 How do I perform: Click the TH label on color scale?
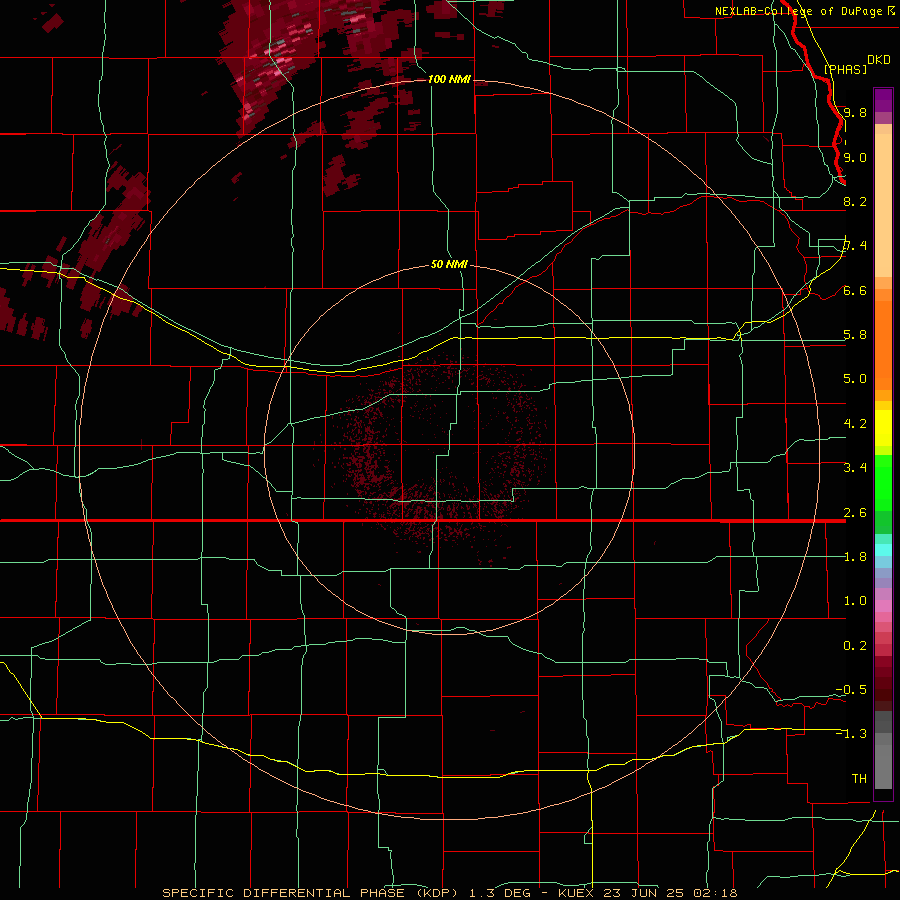859,779
